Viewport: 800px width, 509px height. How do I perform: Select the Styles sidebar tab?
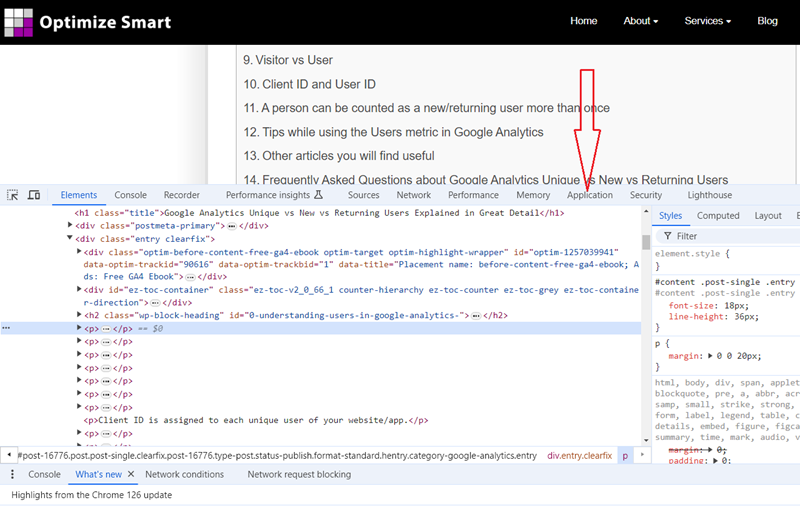point(670,216)
